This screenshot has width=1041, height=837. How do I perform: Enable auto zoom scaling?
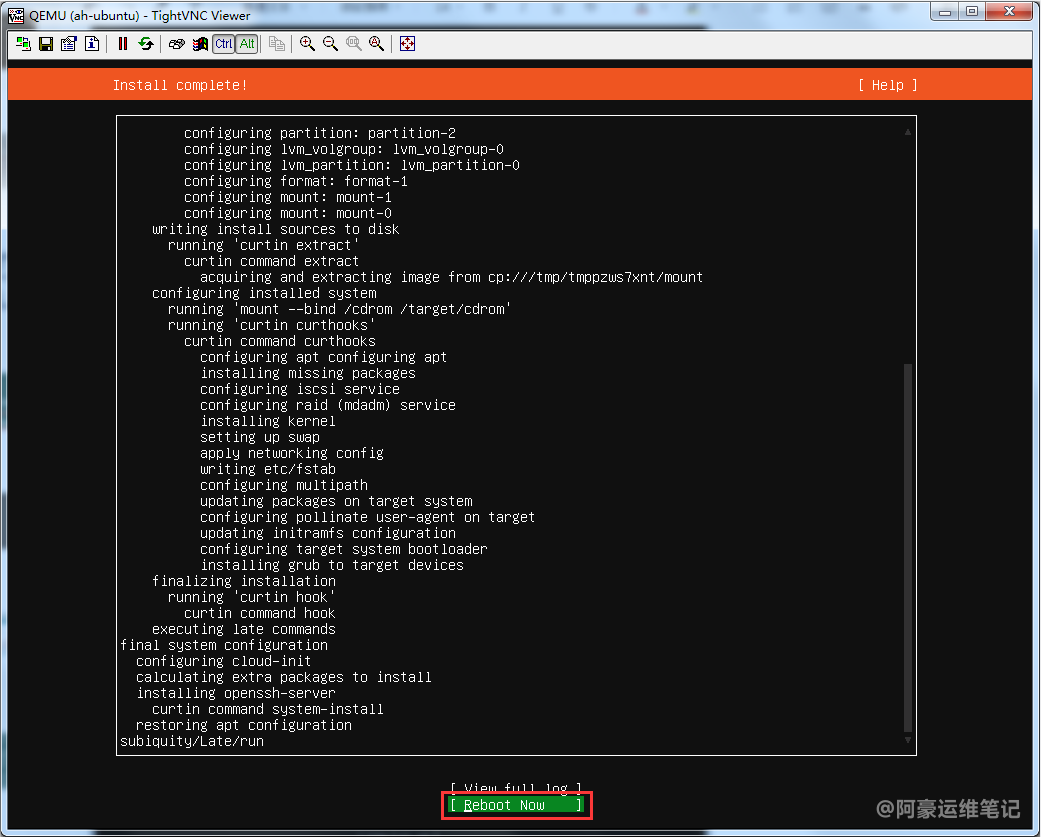(376, 44)
